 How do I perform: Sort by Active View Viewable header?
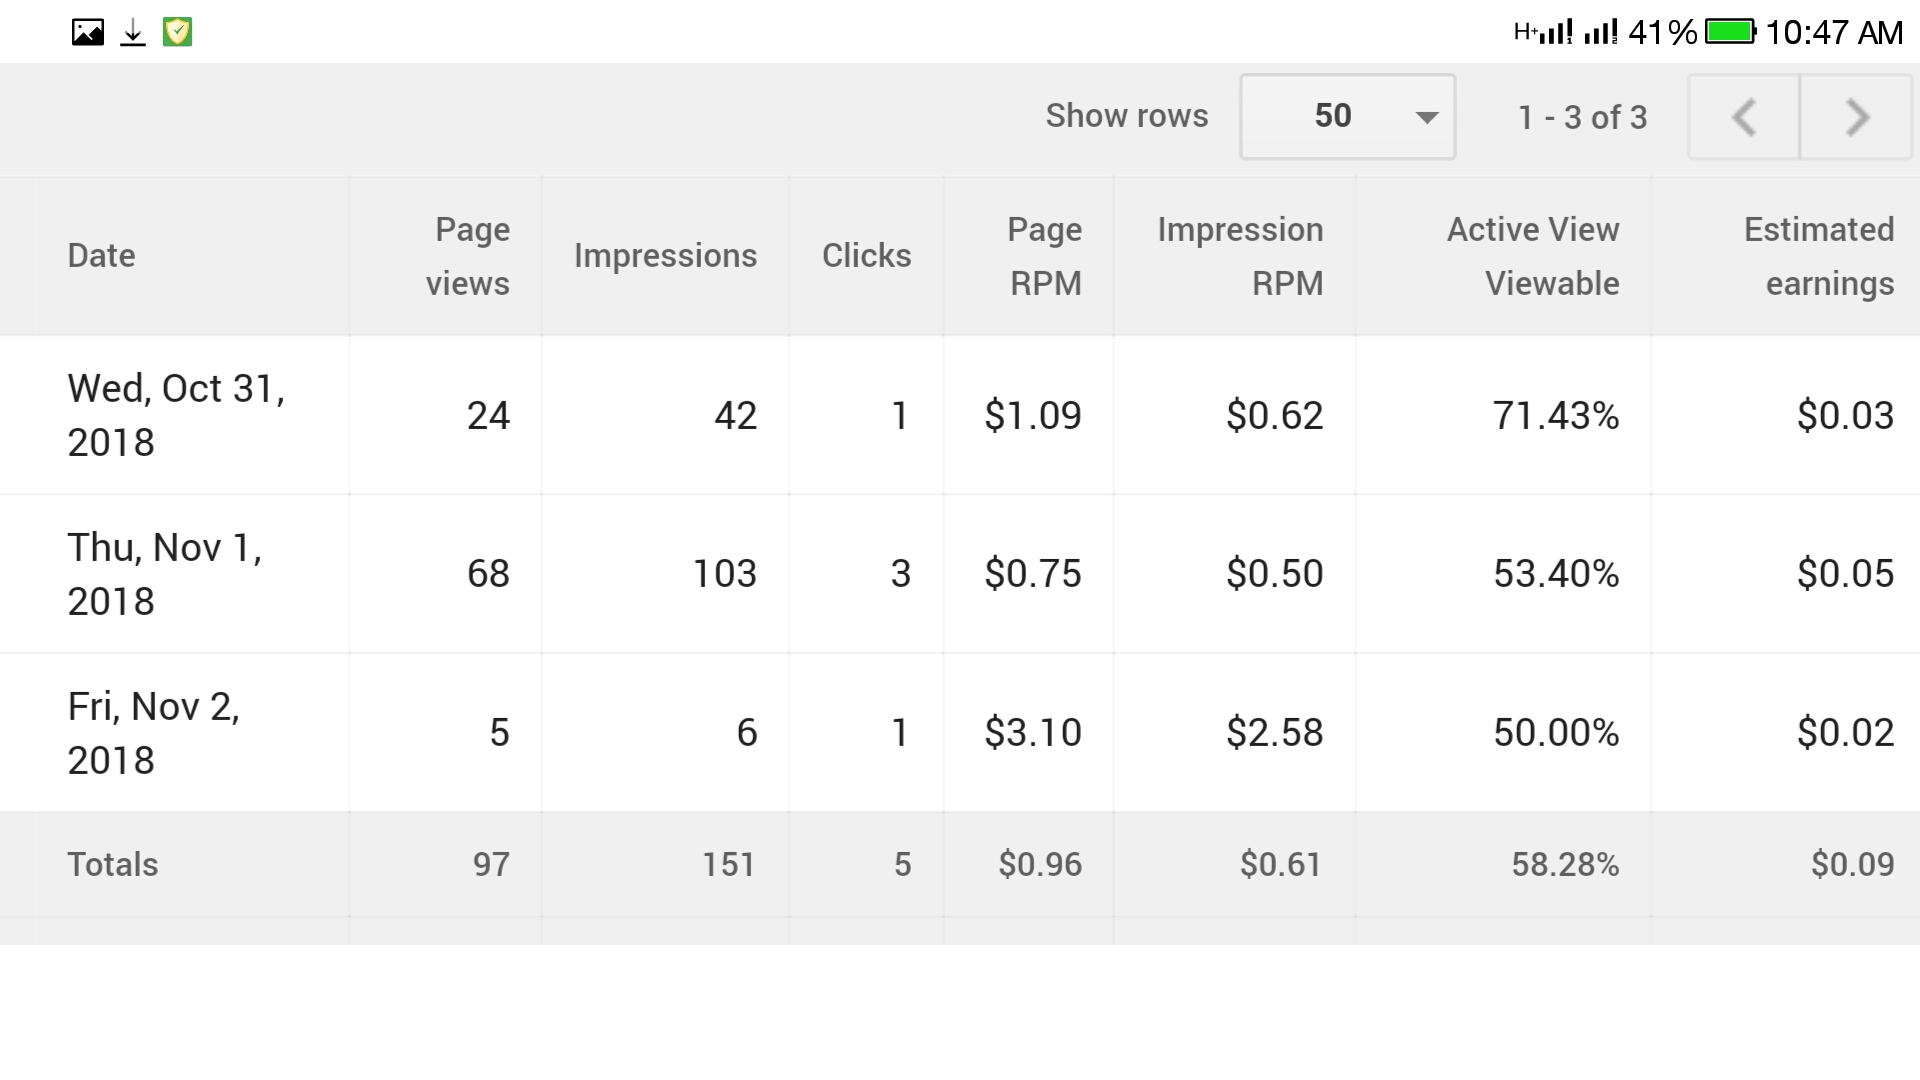tap(1533, 256)
